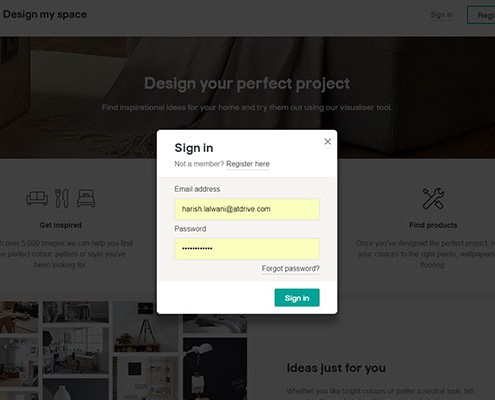
Task: Click the fork and knife dining icon
Action: click(62, 198)
